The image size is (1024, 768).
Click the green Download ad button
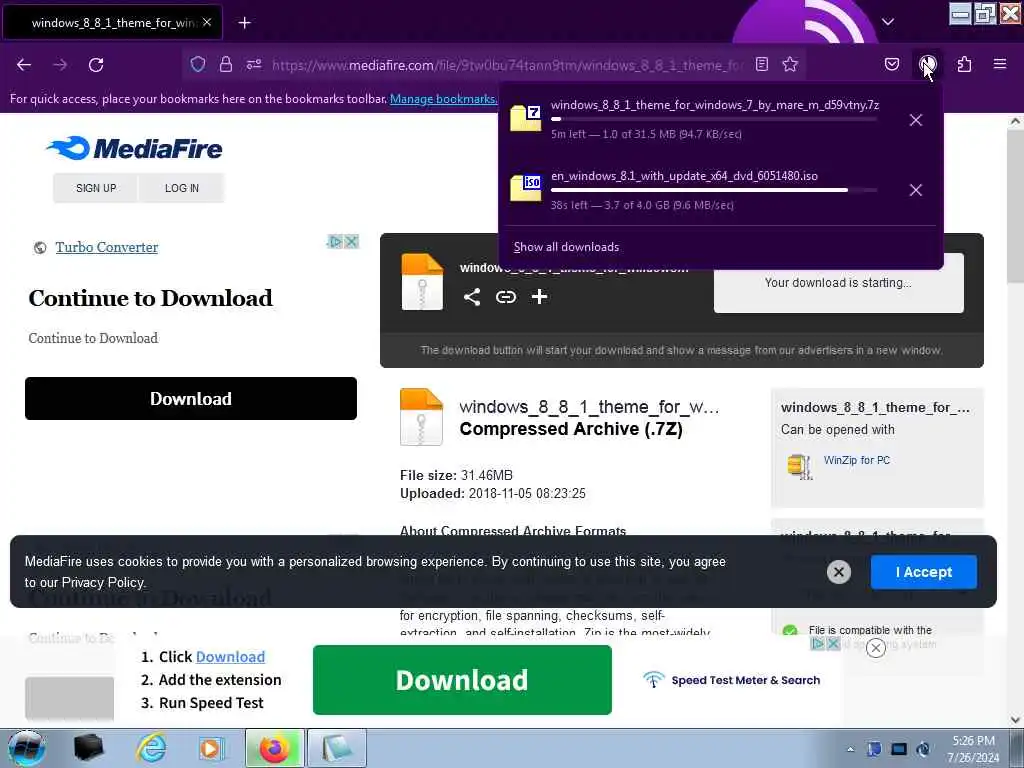462,680
